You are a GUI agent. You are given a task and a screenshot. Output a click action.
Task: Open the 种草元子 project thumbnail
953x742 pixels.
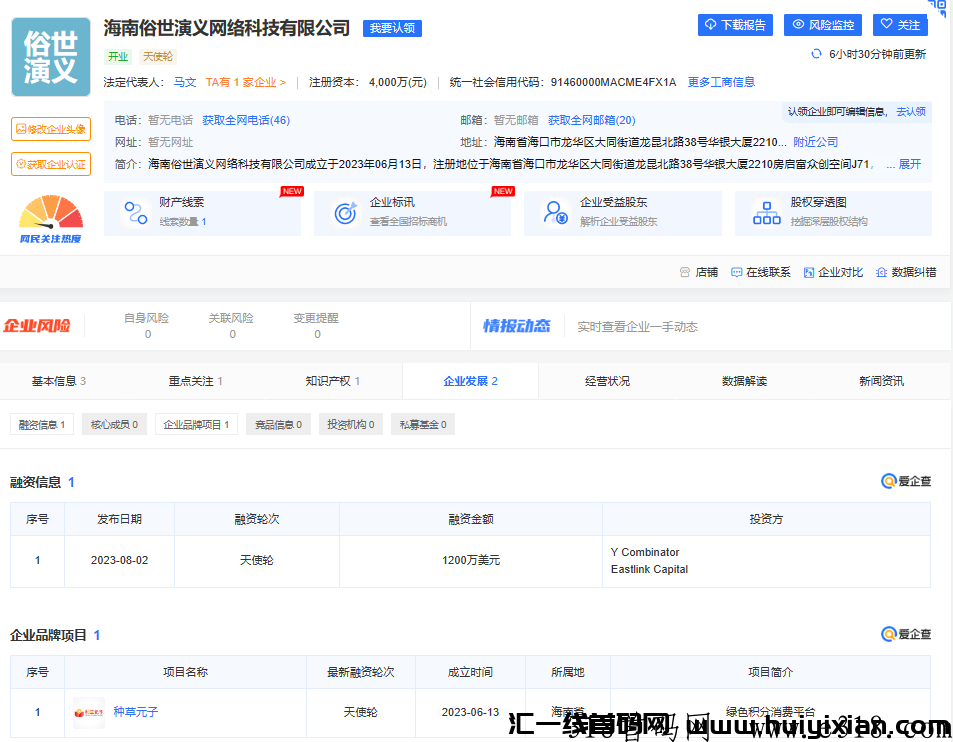click(x=88, y=712)
